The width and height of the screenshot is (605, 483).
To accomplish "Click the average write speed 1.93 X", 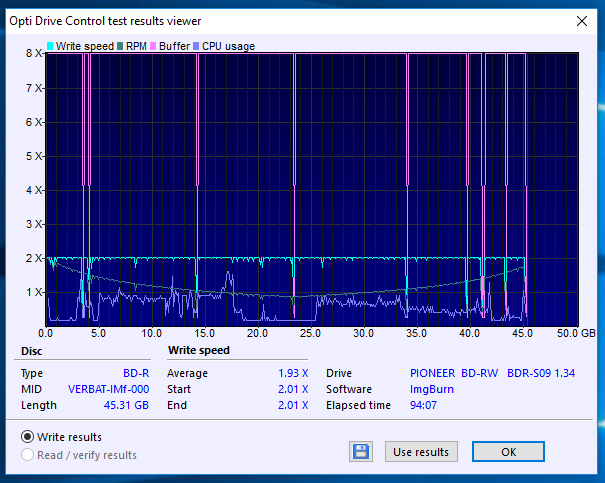I will click(x=293, y=373).
